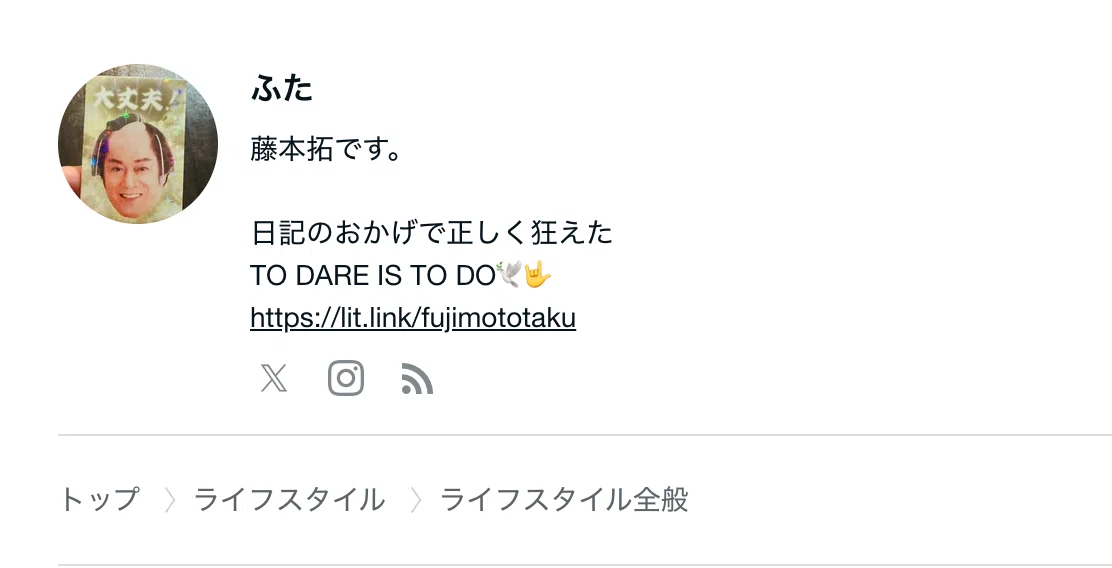Click the rock hand sign emoji

(538, 274)
